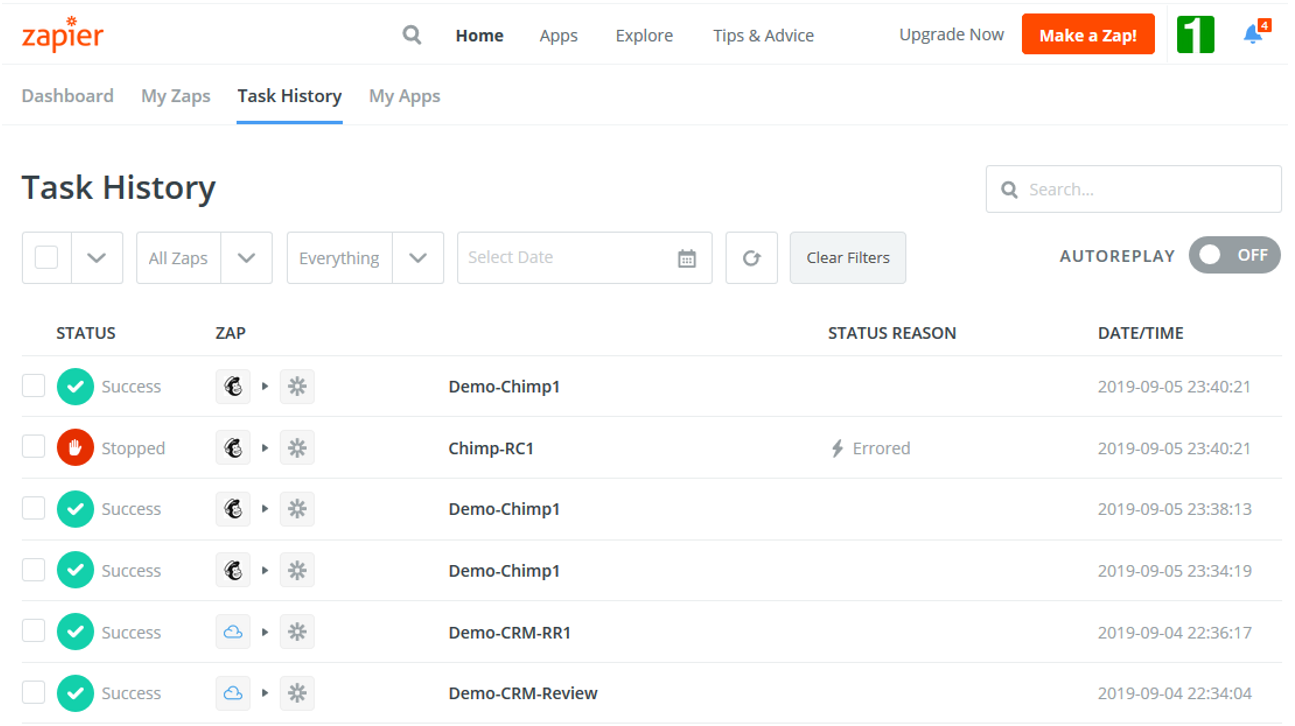The image size is (1295, 726).
Task: Click the cloud app icon for Demo-CRM-Review
Action: (x=233, y=693)
